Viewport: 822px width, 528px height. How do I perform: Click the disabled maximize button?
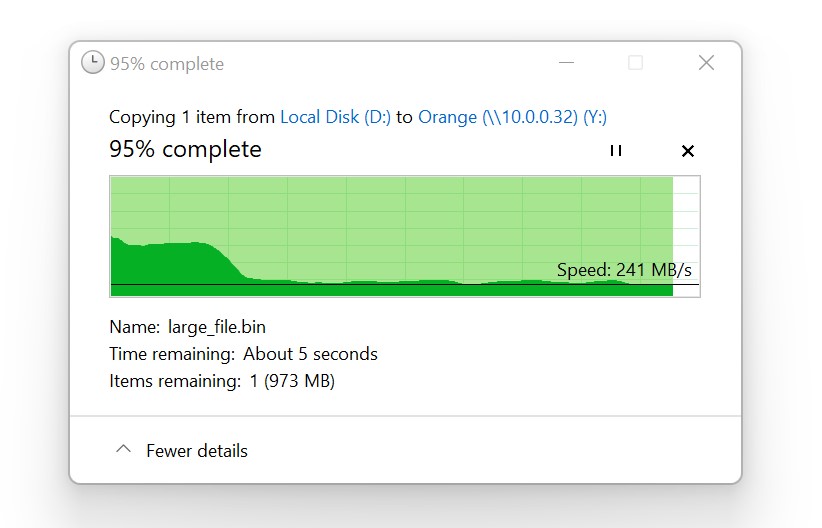point(635,63)
